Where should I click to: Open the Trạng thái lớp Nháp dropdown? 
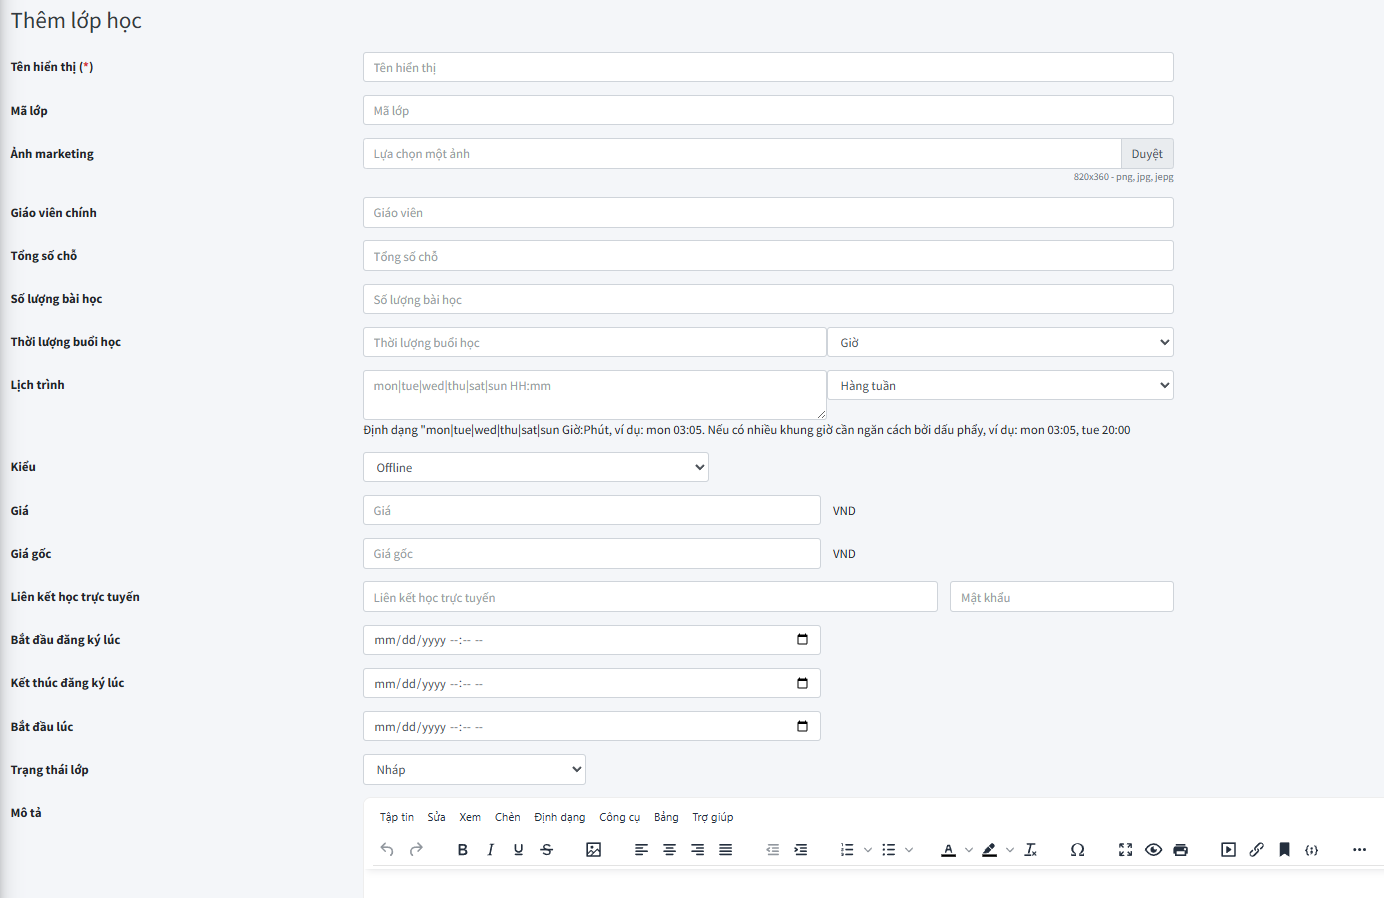[474, 770]
